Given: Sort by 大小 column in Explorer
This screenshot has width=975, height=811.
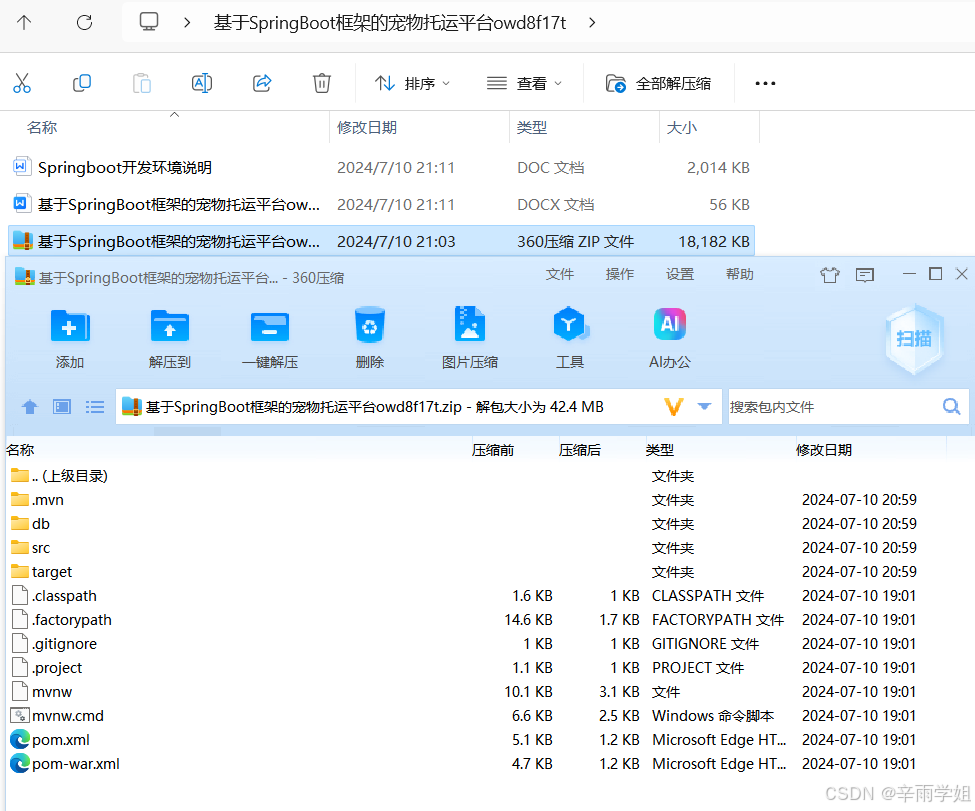Looking at the screenshot, I should pyautogui.click(x=682, y=127).
